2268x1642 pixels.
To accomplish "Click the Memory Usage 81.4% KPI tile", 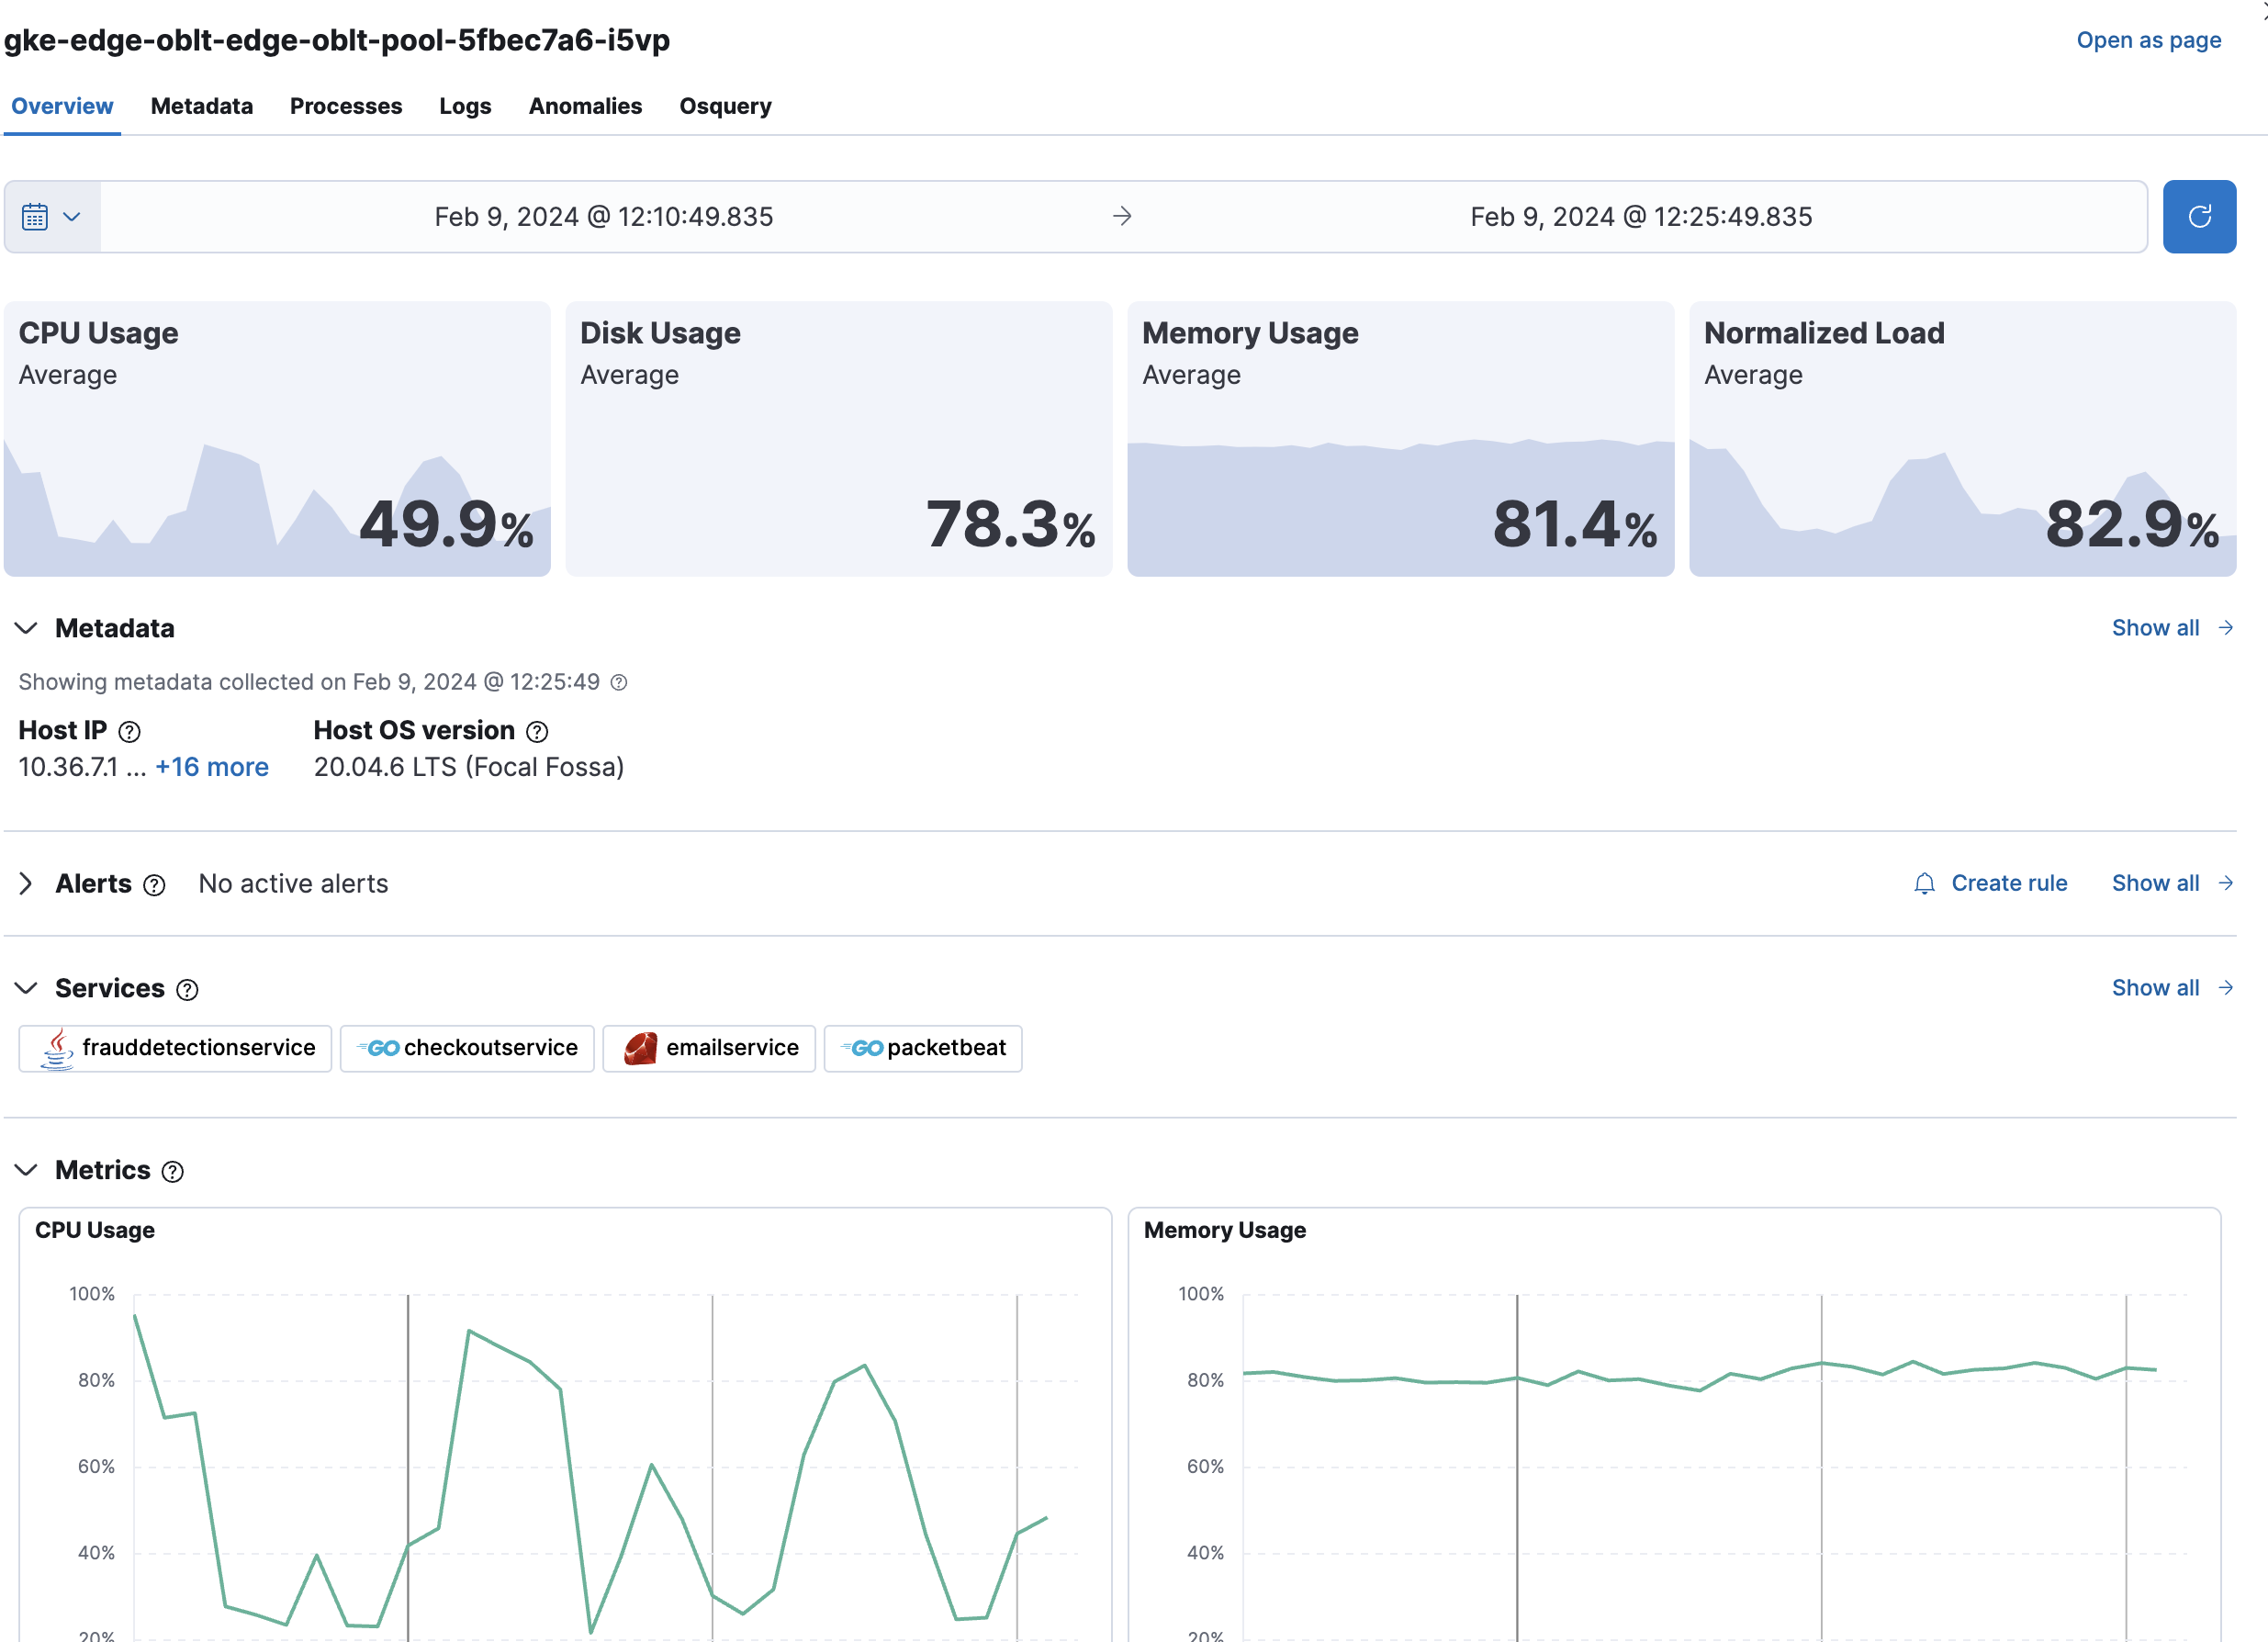I will click(1401, 438).
